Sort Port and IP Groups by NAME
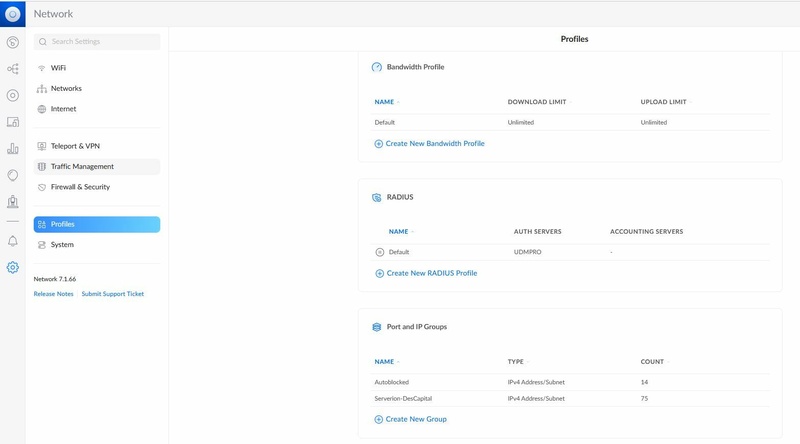Image resolution: width=800 pixels, height=444 pixels. tap(384, 362)
